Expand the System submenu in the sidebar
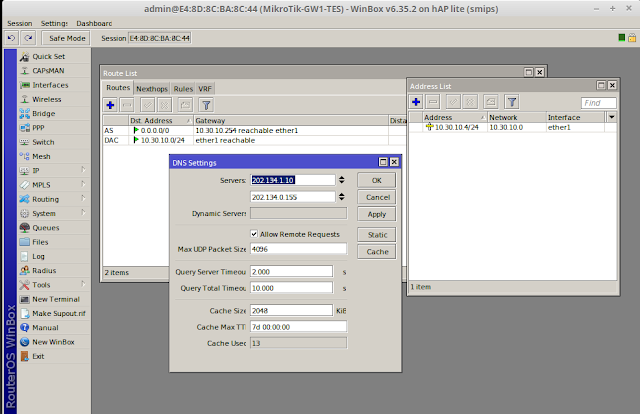 83,212
